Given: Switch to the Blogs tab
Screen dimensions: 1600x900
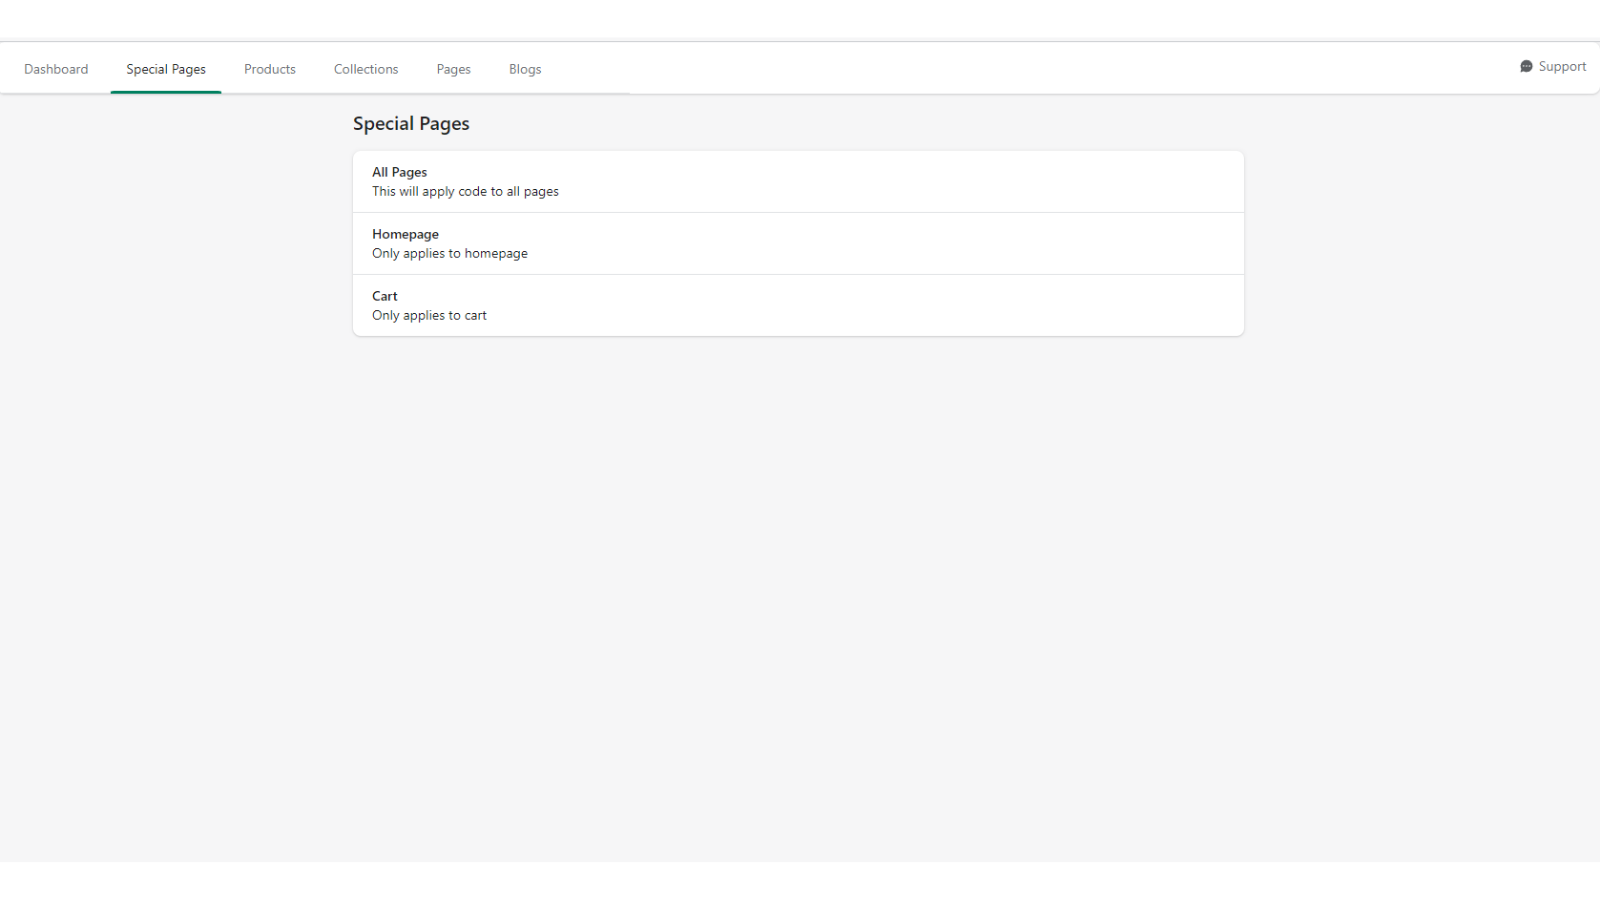Looking at the screenshot, I should (525, 69).
